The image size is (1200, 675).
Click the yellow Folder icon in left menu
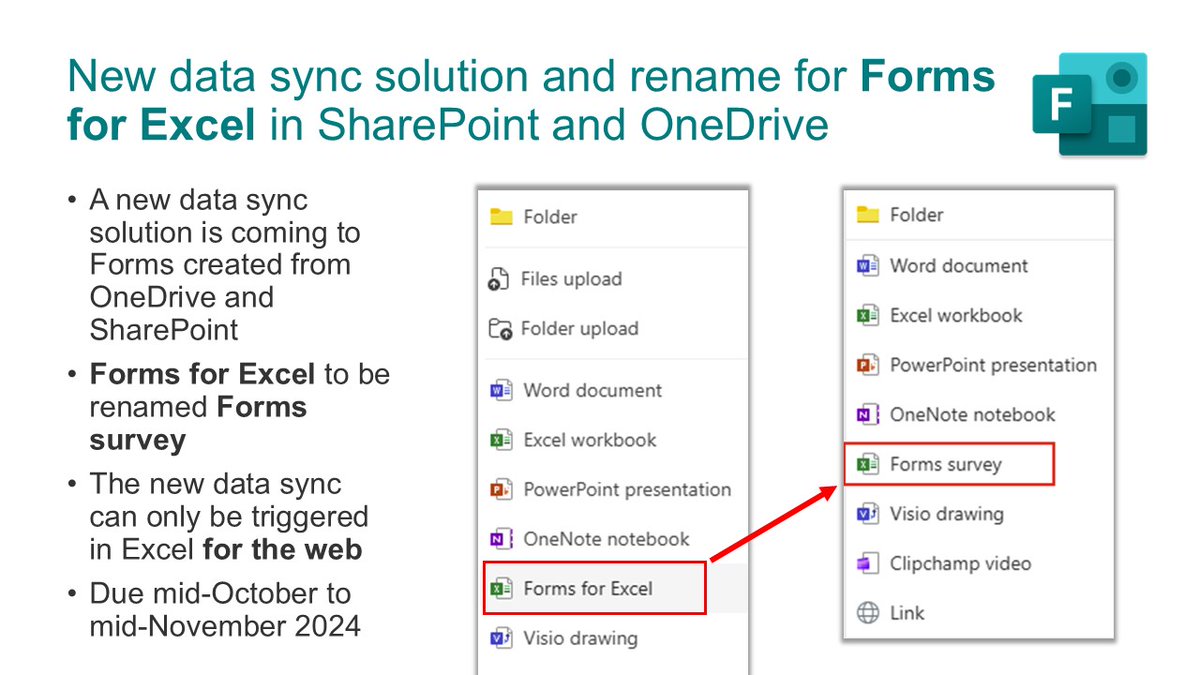pyautogui.click(x=502, y=217)
